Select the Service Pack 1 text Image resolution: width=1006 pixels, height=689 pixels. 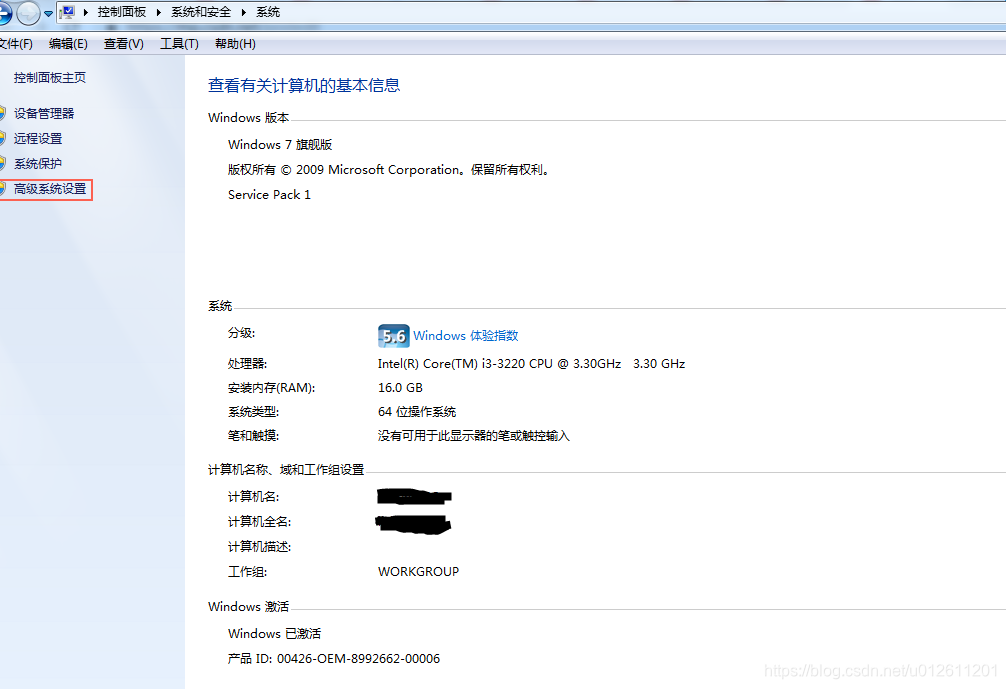[x=269, y=194]
